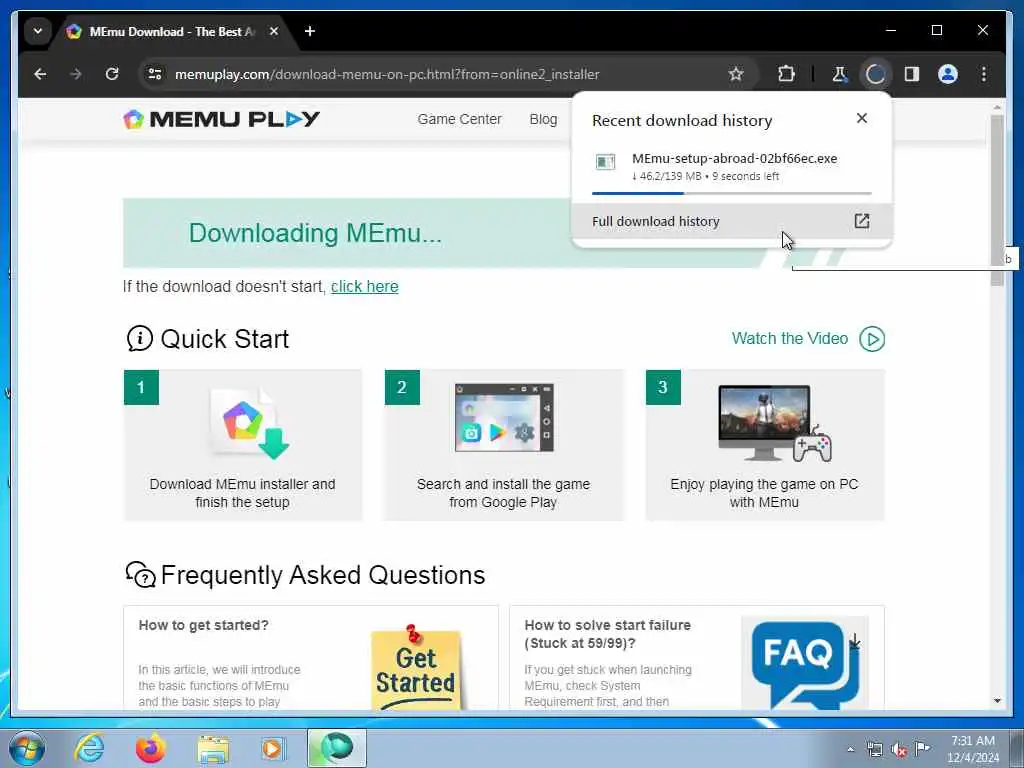Click the network tray icon
The image size is (1024, 768).
[874, 750]
